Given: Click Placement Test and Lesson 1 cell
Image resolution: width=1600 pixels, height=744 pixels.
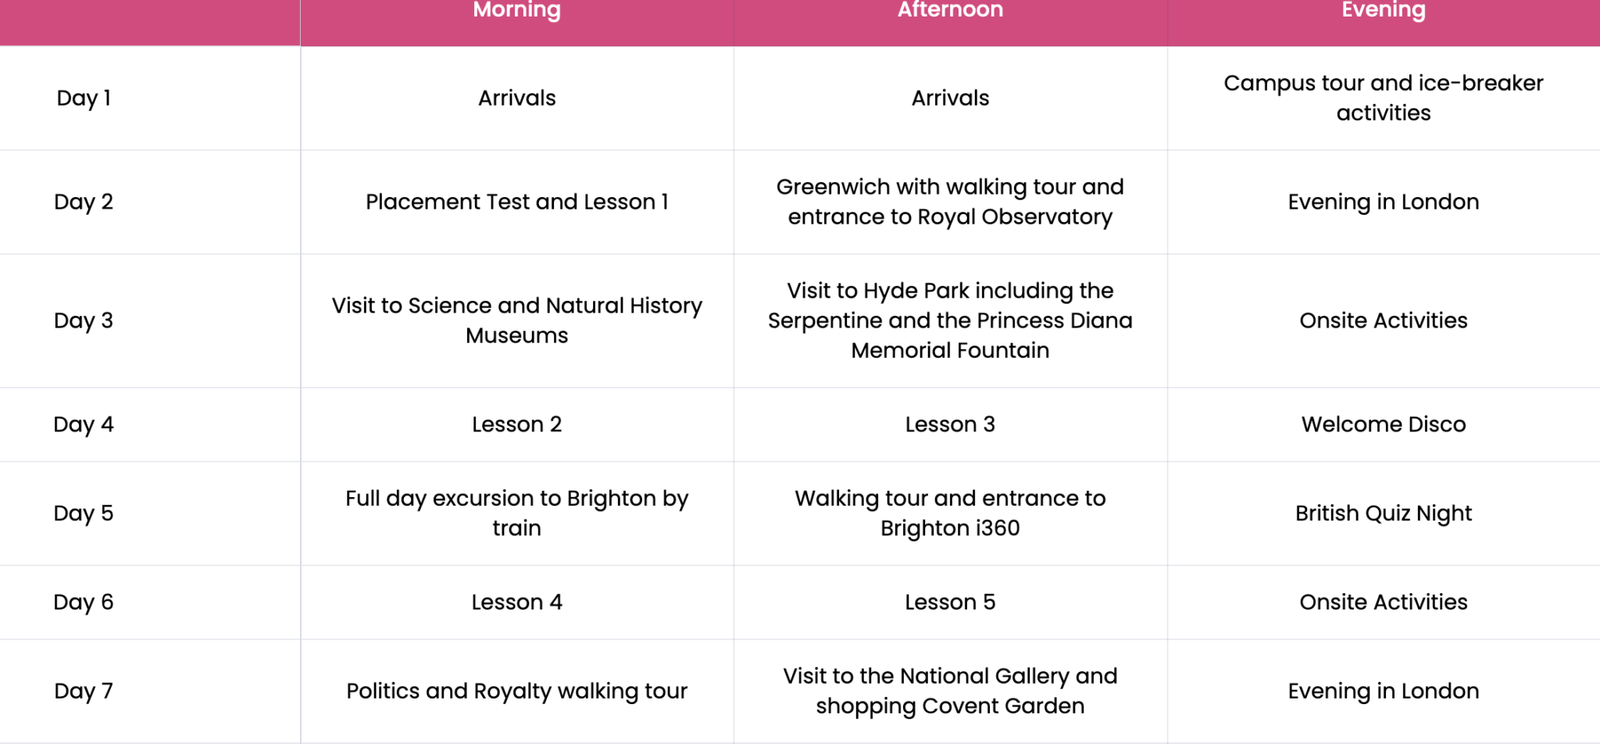Looking at the screenshot, I should (517, 202).
